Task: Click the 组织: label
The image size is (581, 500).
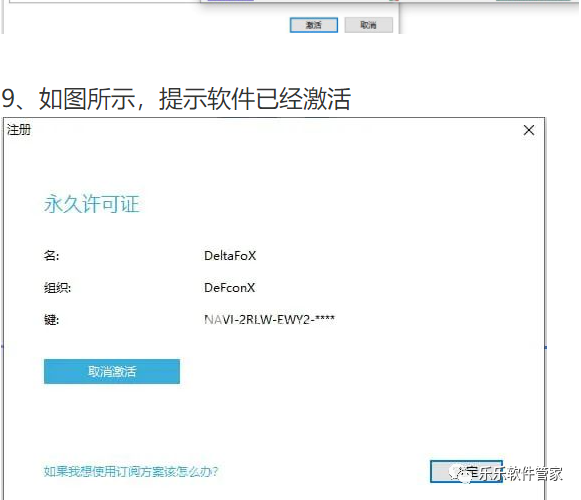Action: 57,288
